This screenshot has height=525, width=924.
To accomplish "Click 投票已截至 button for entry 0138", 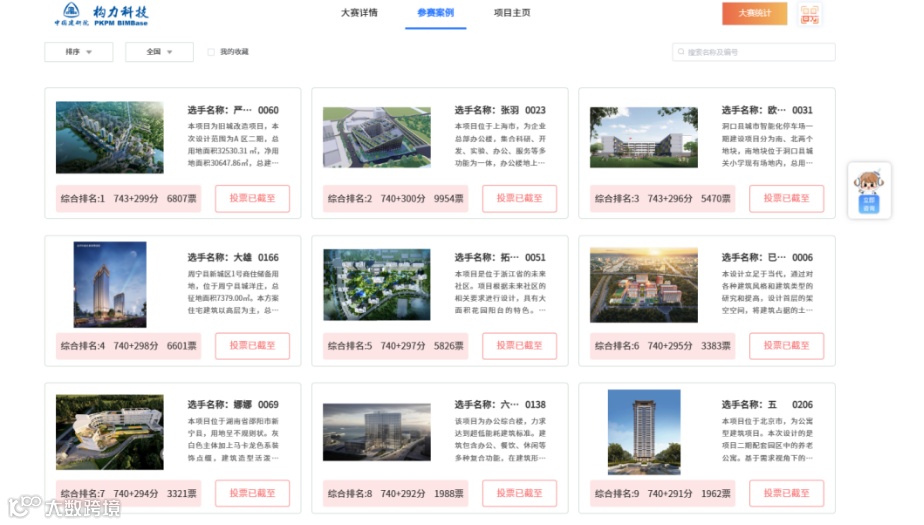I will point(519,493).
